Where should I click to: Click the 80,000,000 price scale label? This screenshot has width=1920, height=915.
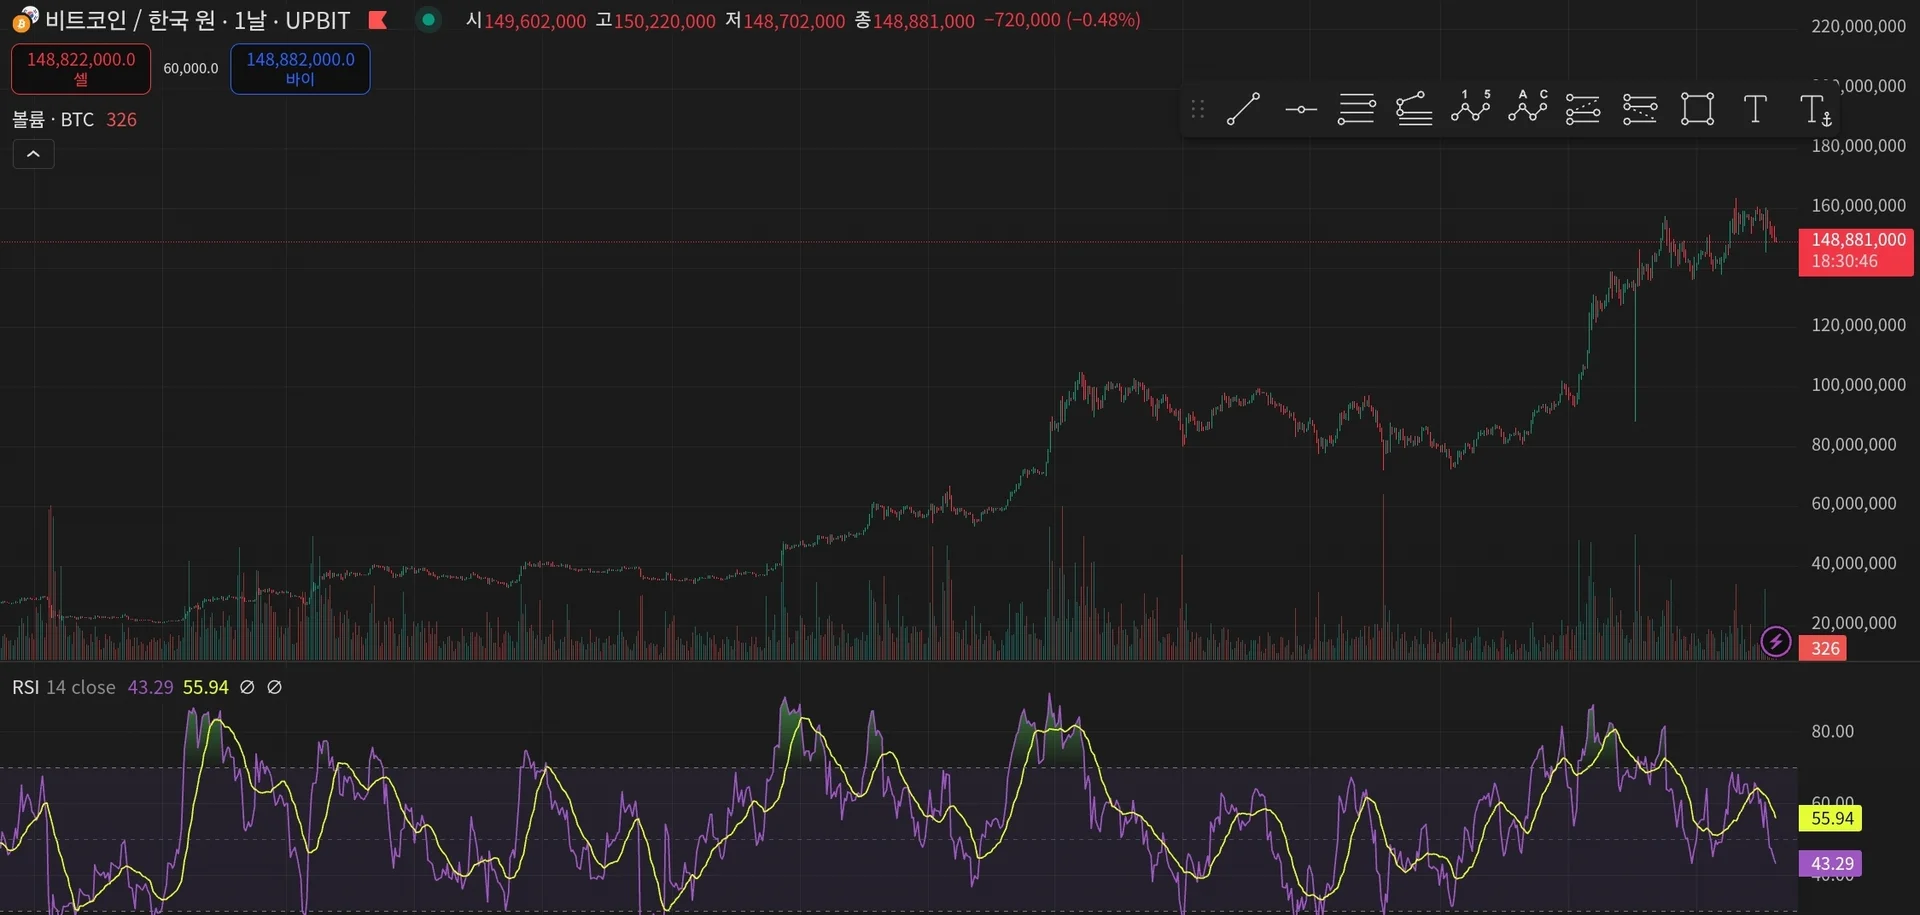[1853, 445]
